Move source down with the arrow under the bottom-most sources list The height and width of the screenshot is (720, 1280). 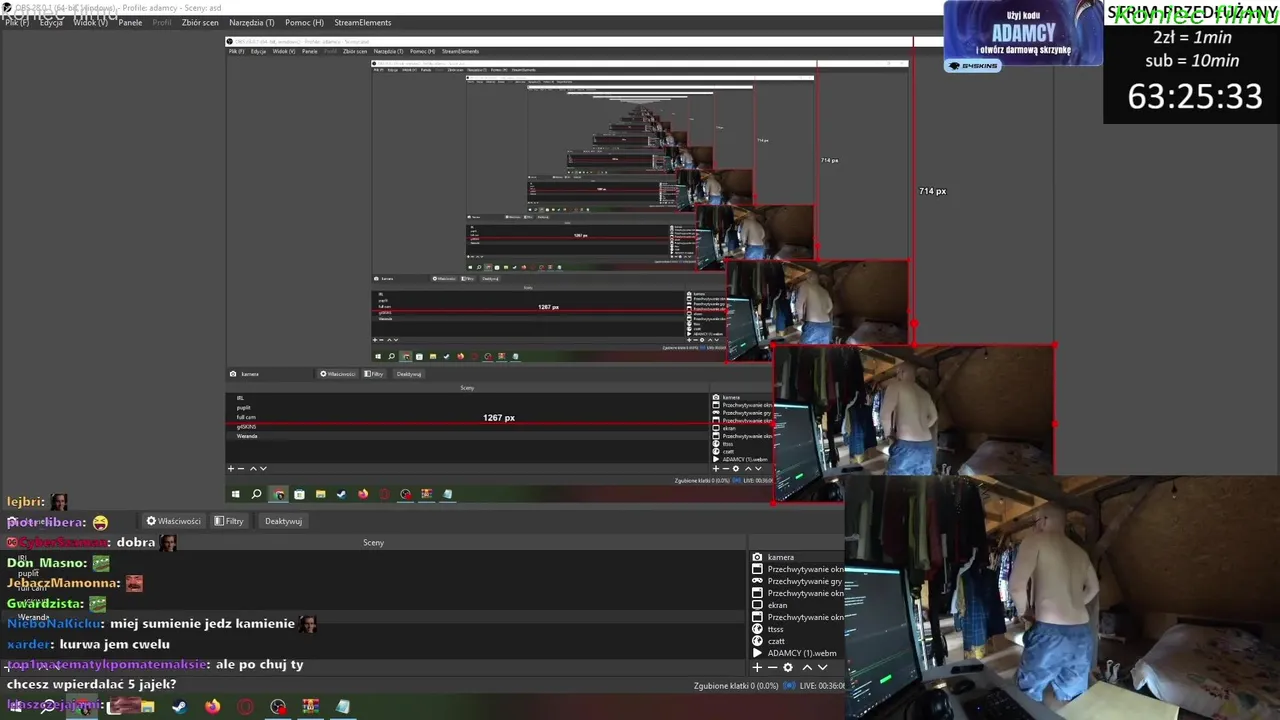pyautogui.click(x=823, y=667)
